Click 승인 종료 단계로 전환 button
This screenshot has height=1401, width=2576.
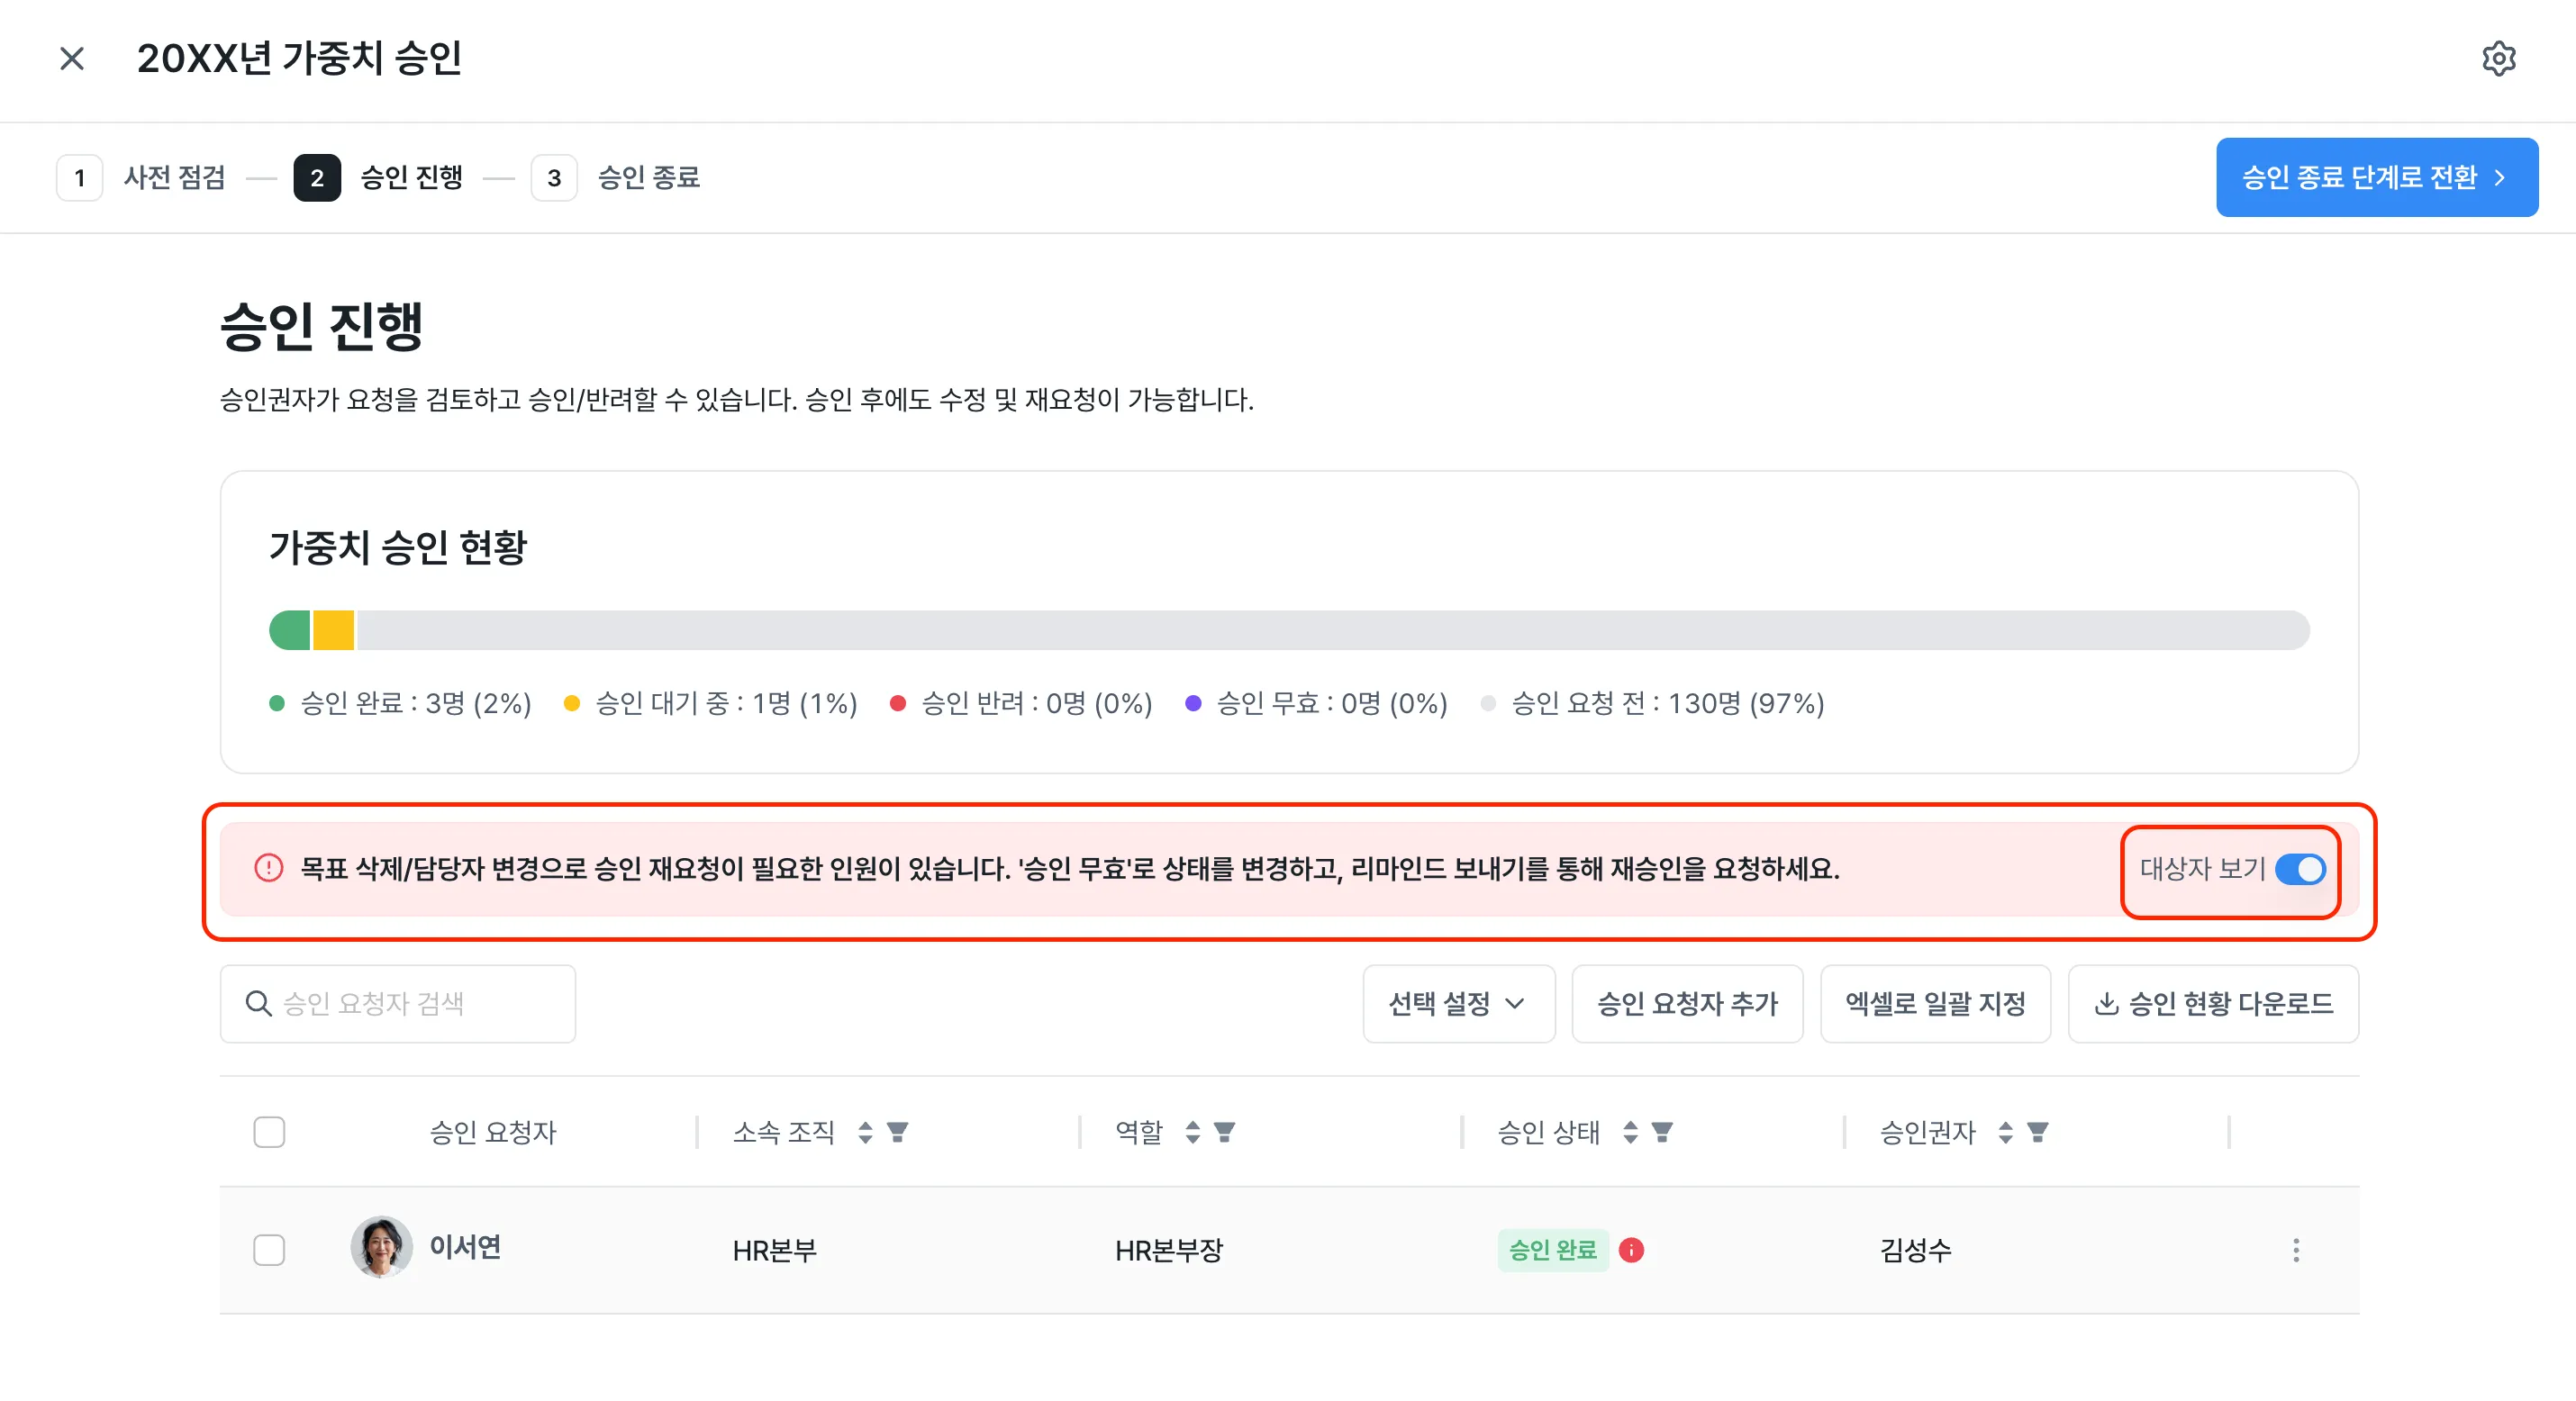tap(2376, 177)
